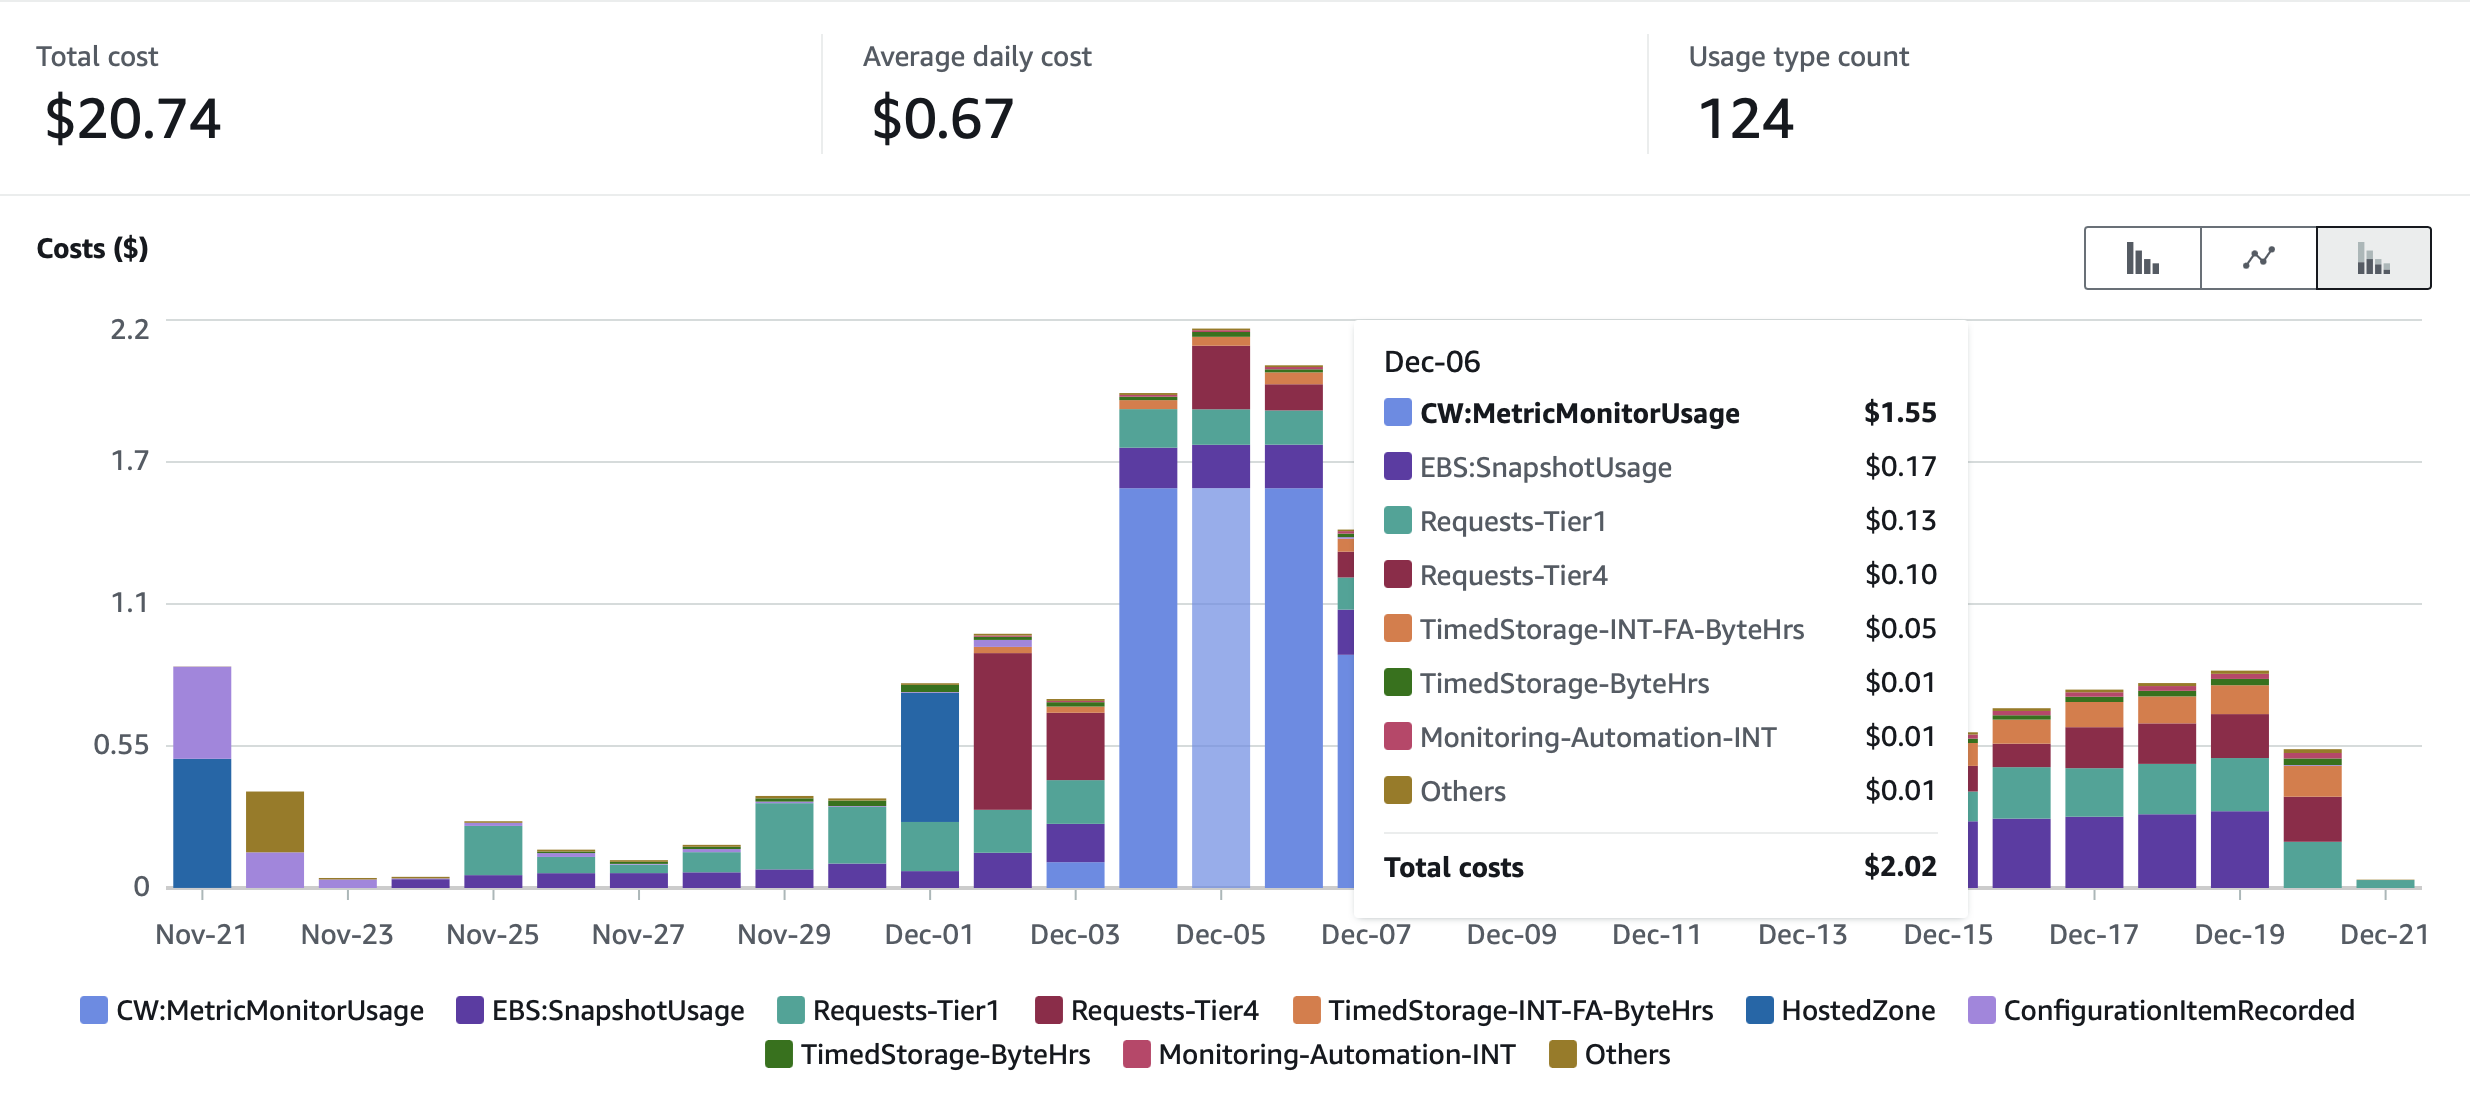
Task: Select the stacked bar chart view icon
Action: (2374, 258)
